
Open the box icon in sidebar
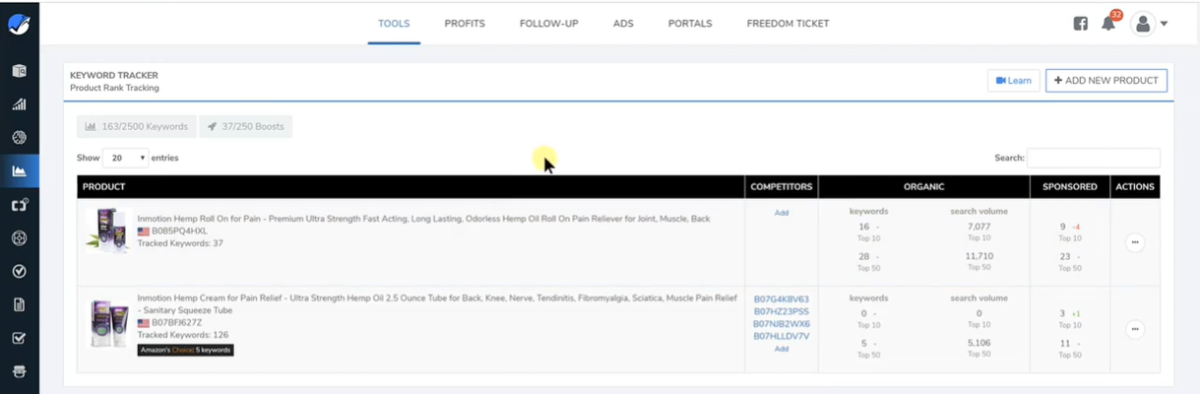click(x=19, y=71)
